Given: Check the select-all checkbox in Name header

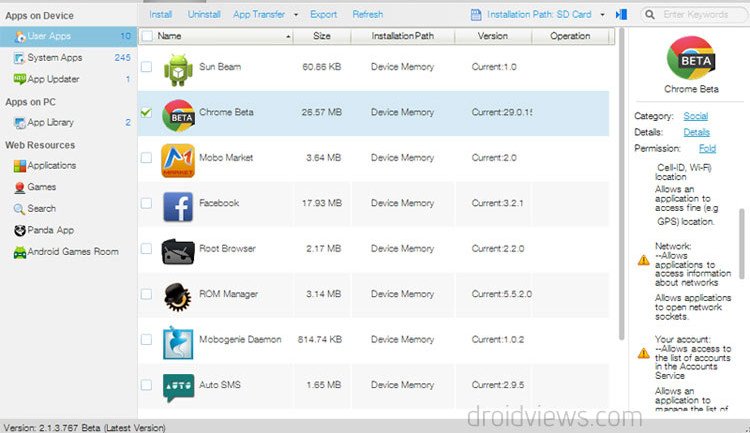Looking at the screenshot, I should coord(148,36).
